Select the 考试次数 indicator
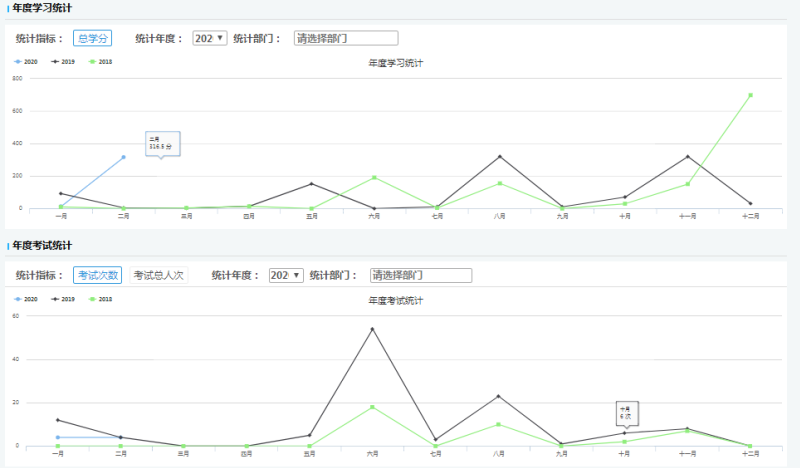The image size is (800, 468). [x=98, y=275]
